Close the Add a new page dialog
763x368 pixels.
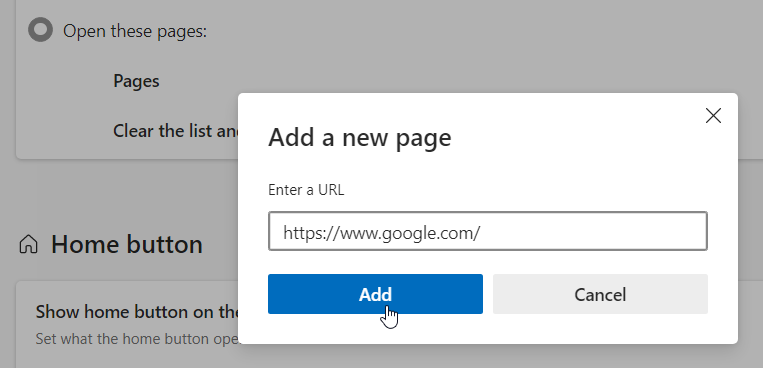[713, 116]
